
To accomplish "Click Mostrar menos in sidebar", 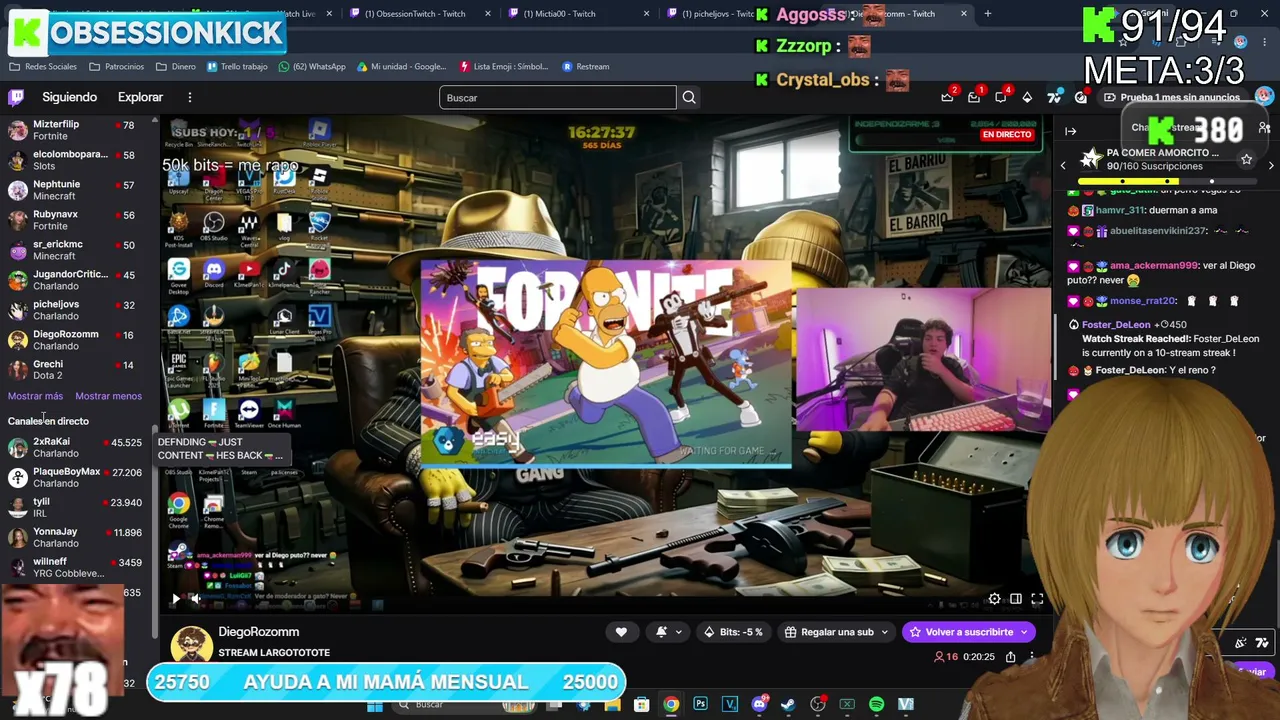I will (x=108, y=396).
